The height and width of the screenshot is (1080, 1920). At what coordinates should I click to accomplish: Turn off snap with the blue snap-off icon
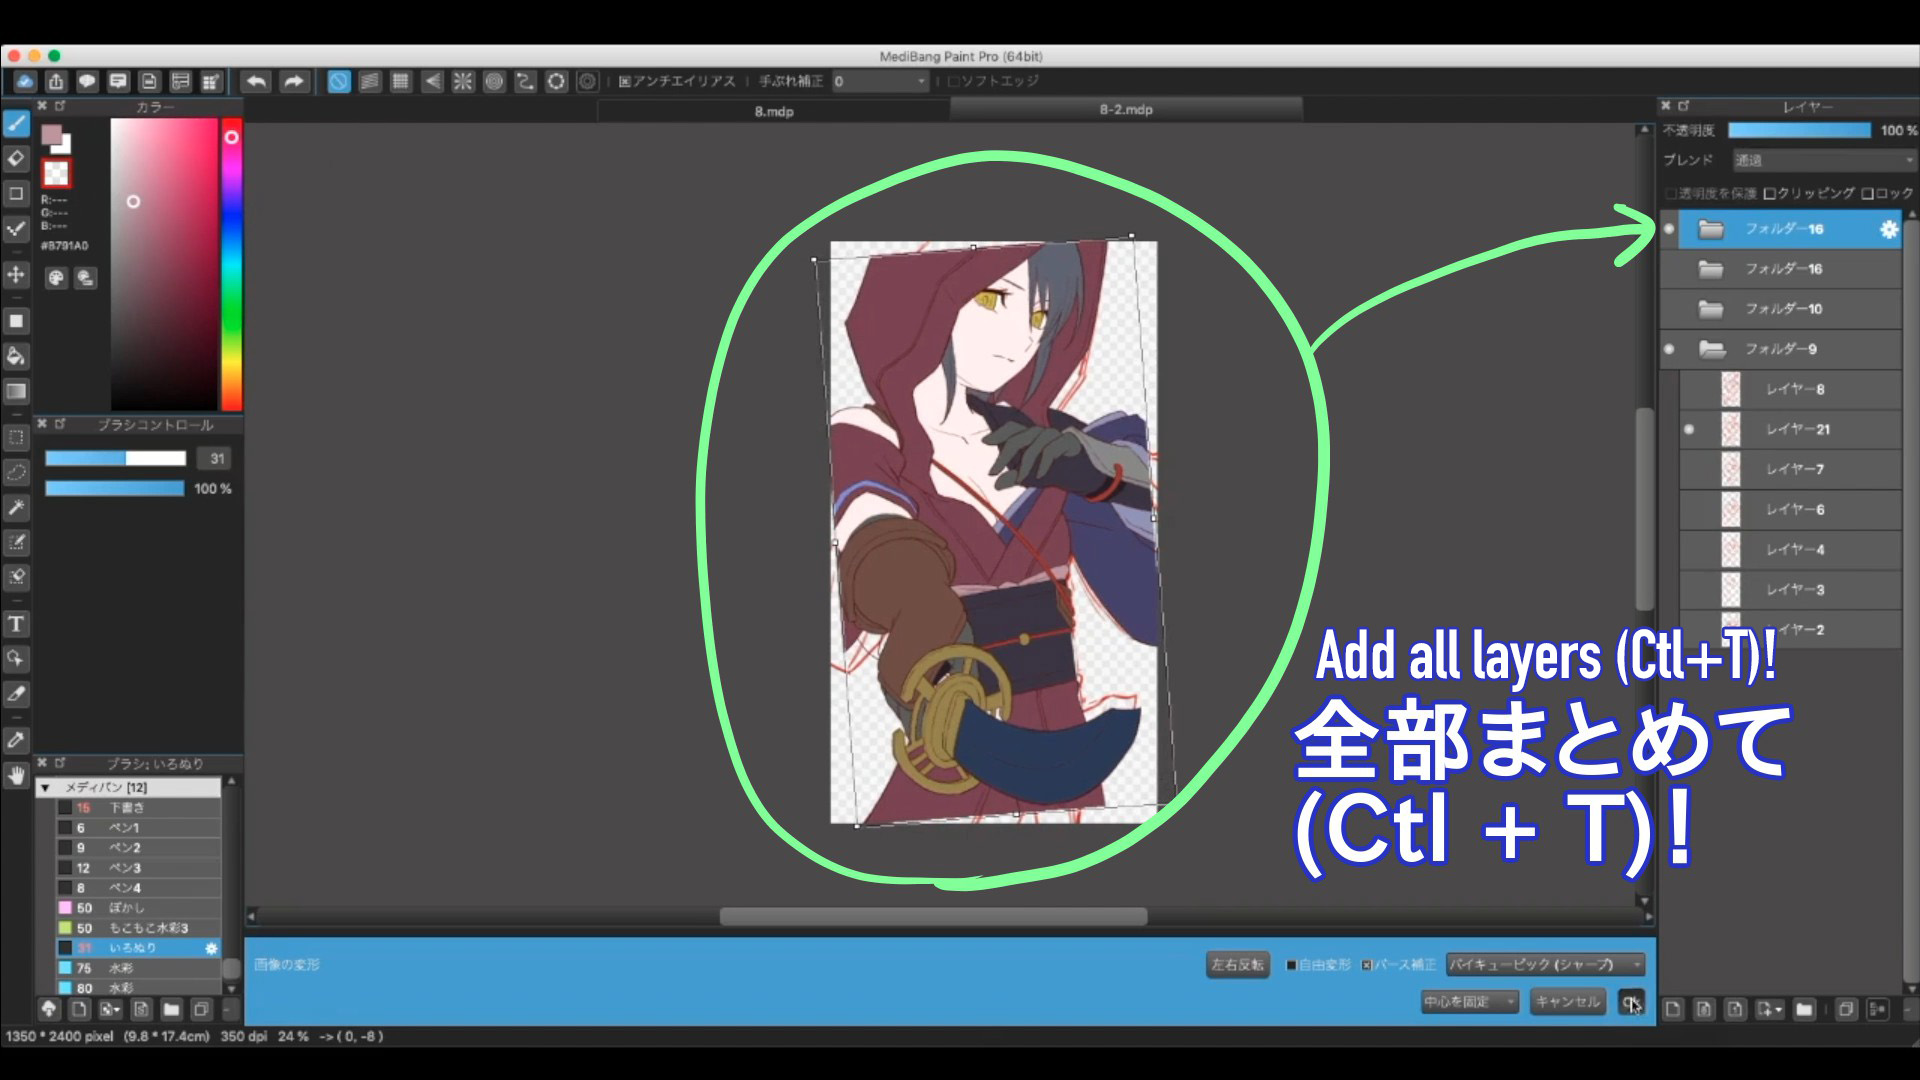tap(339, 82)
